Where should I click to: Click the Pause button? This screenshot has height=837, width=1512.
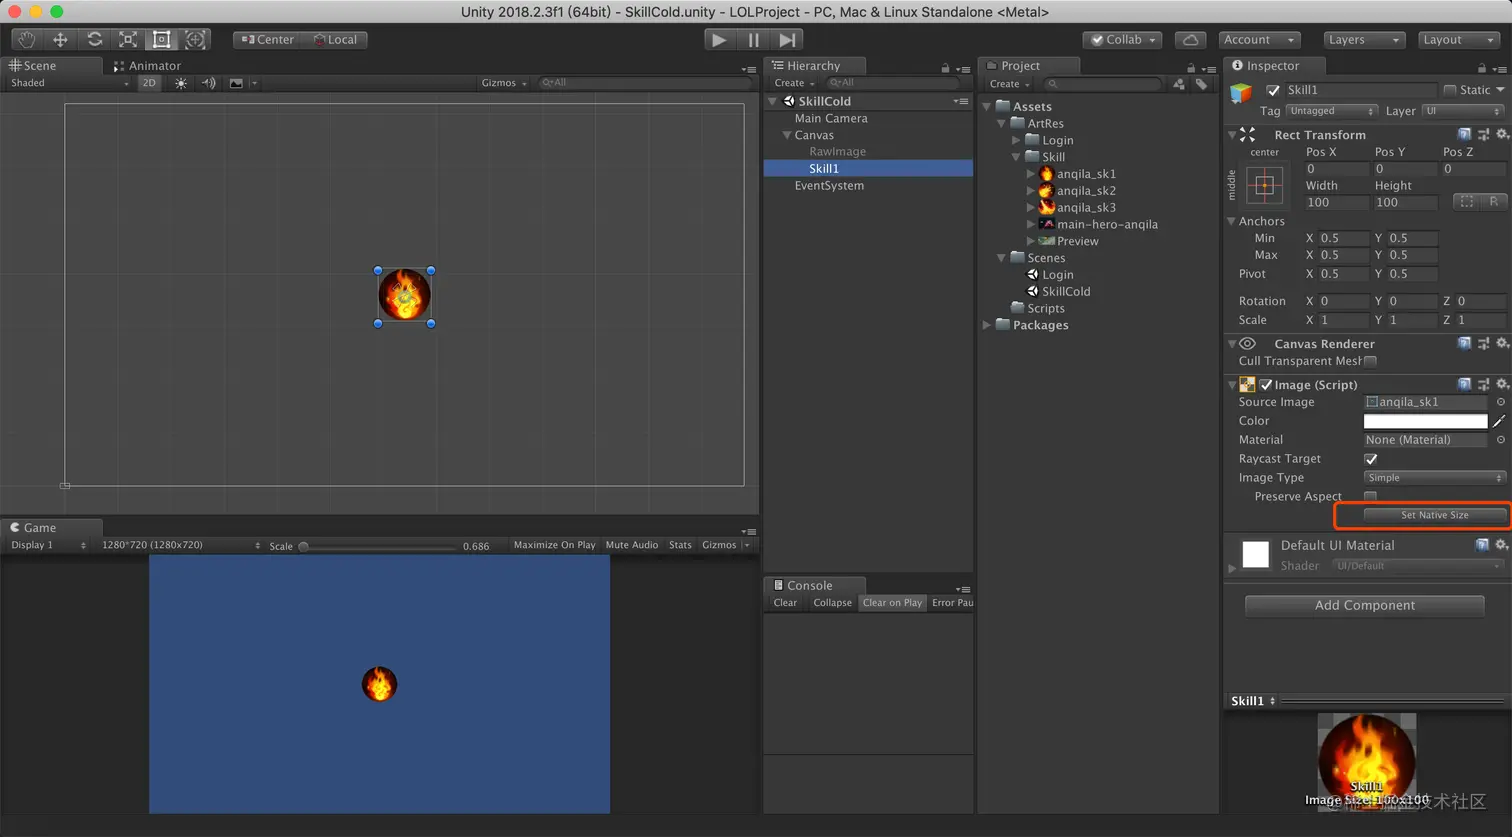[753, 39]
